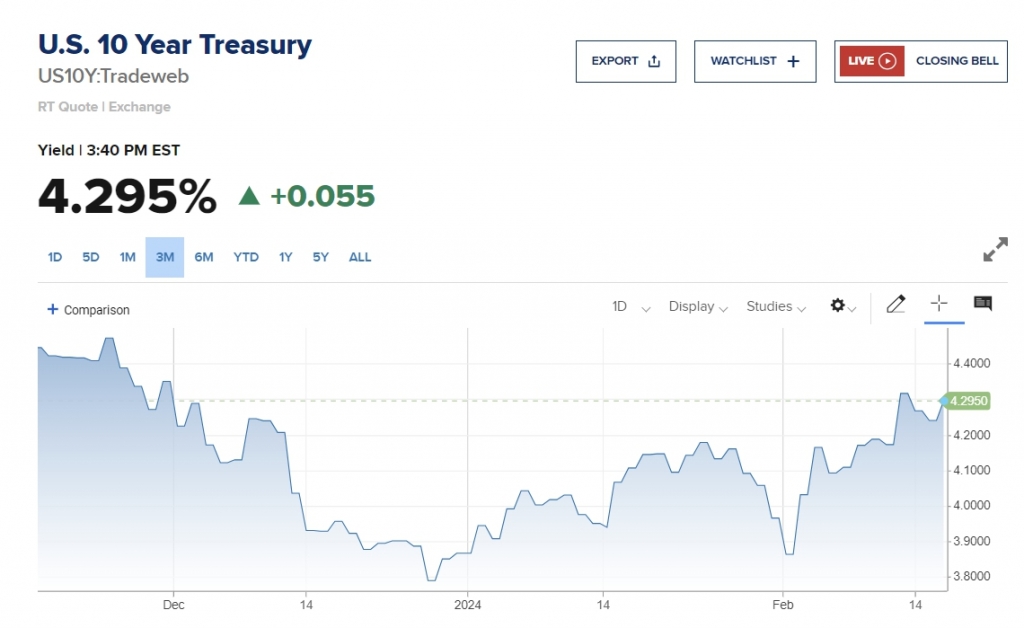Open chart settings gear icon
This screenshot has width=1024, height=628.
(x=839, y=306)
